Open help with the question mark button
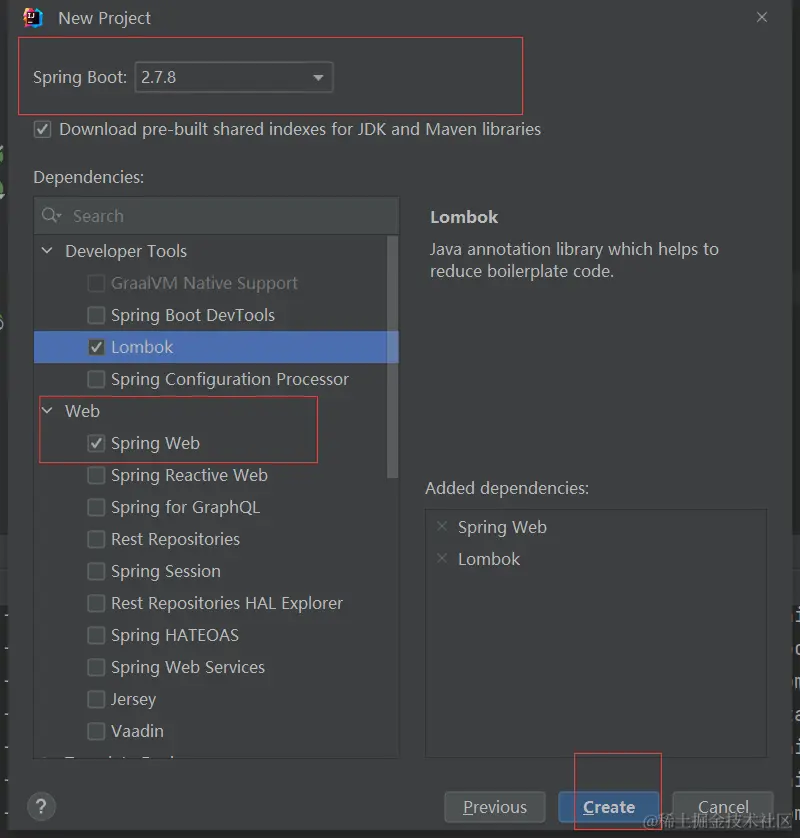 [41, 806]
